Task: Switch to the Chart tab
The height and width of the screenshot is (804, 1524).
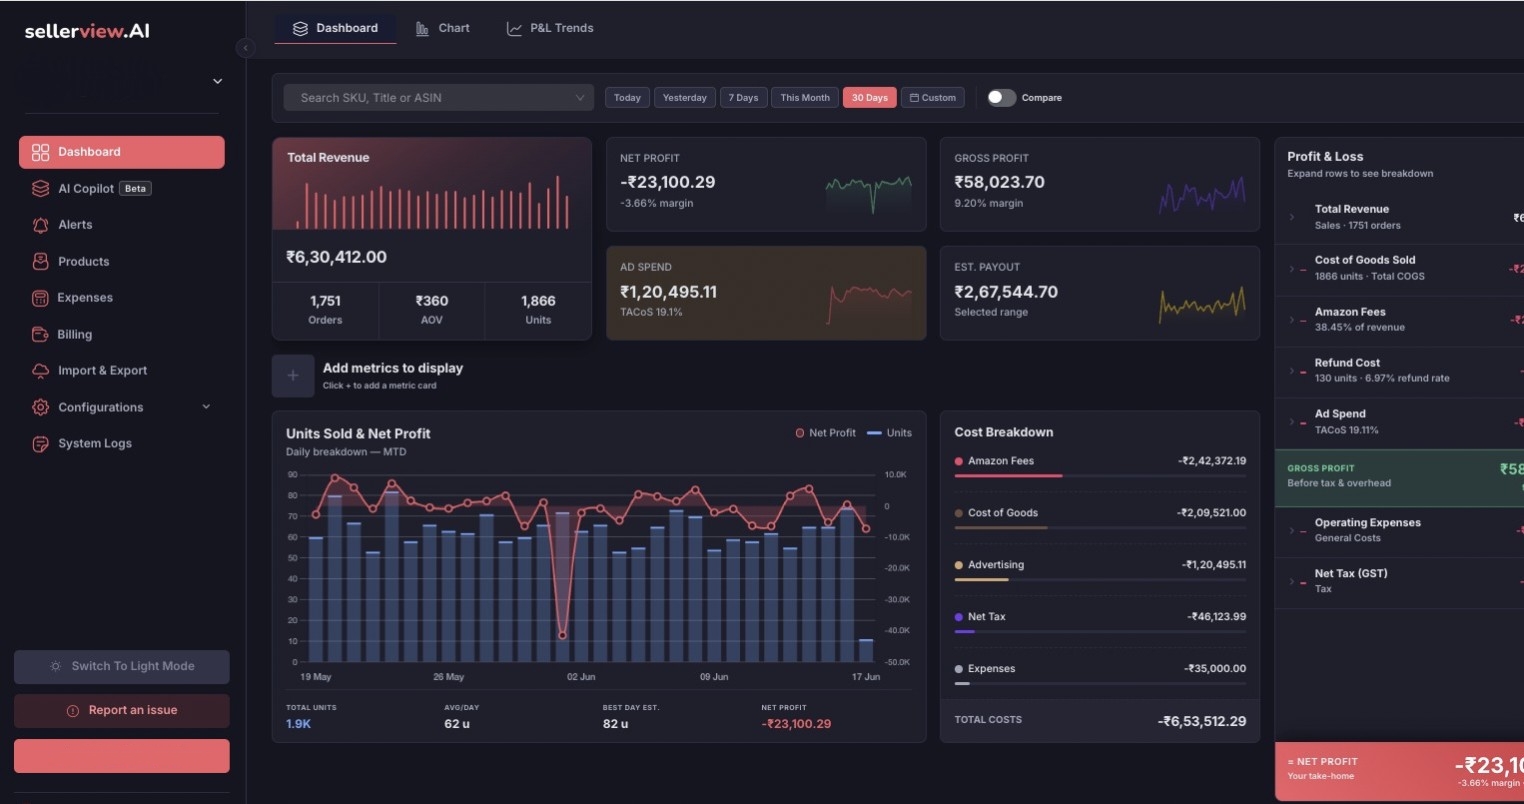Action: pyautogui.click(x=442, y=28)
